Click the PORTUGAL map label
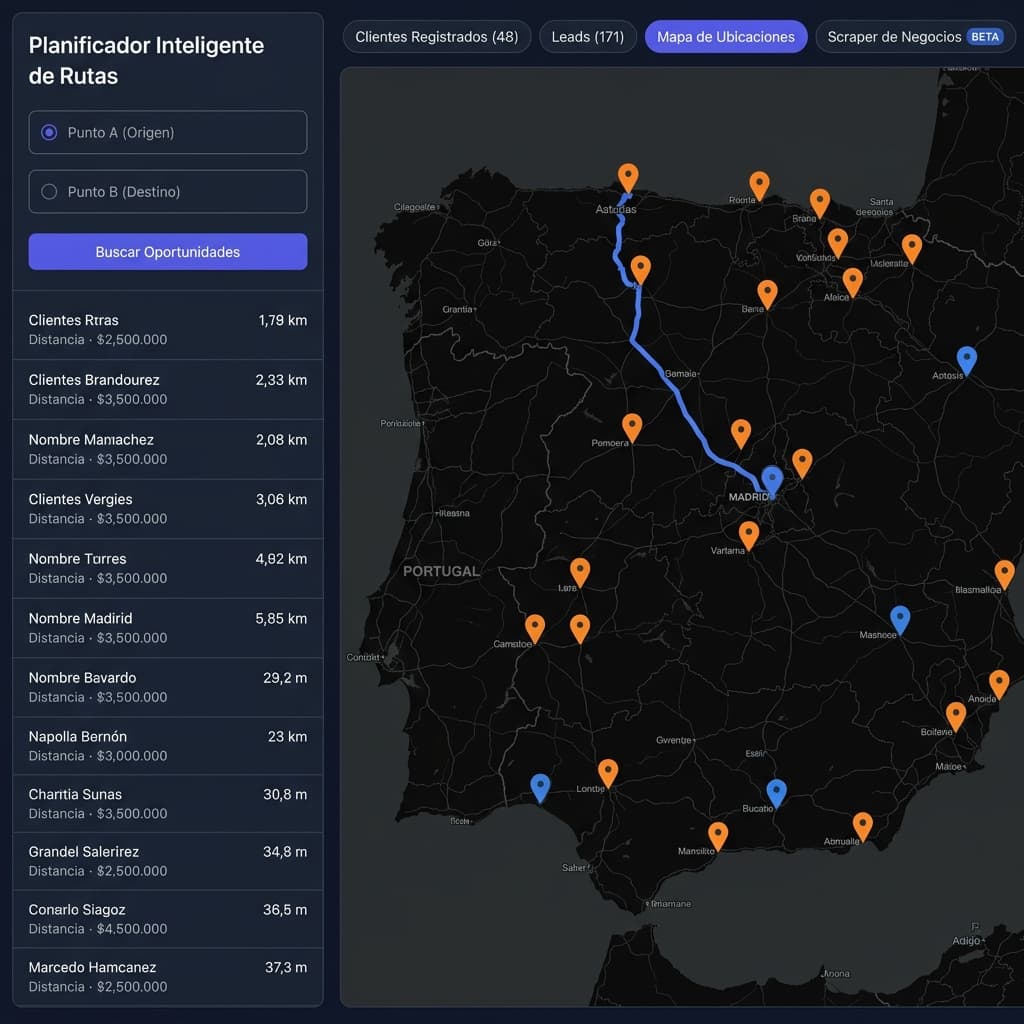The image size is (1024, 1024). (441, 571)
